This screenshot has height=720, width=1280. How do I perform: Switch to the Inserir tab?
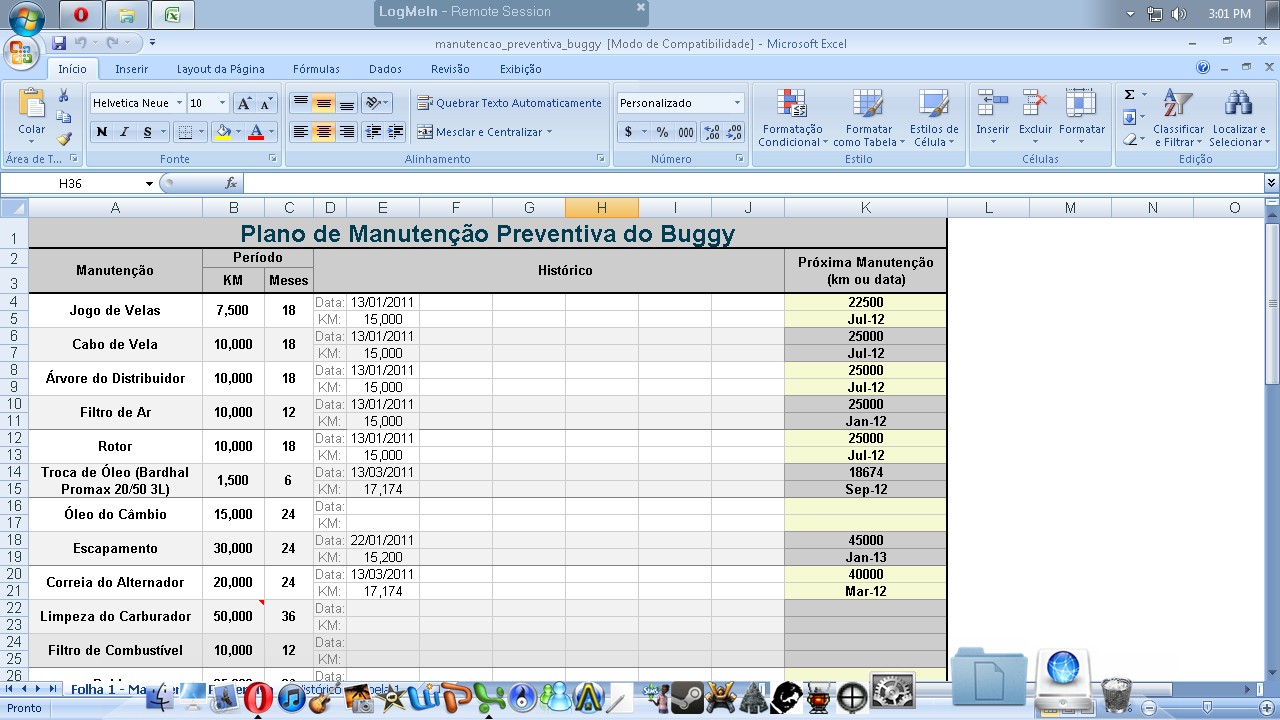coord(131,69)
